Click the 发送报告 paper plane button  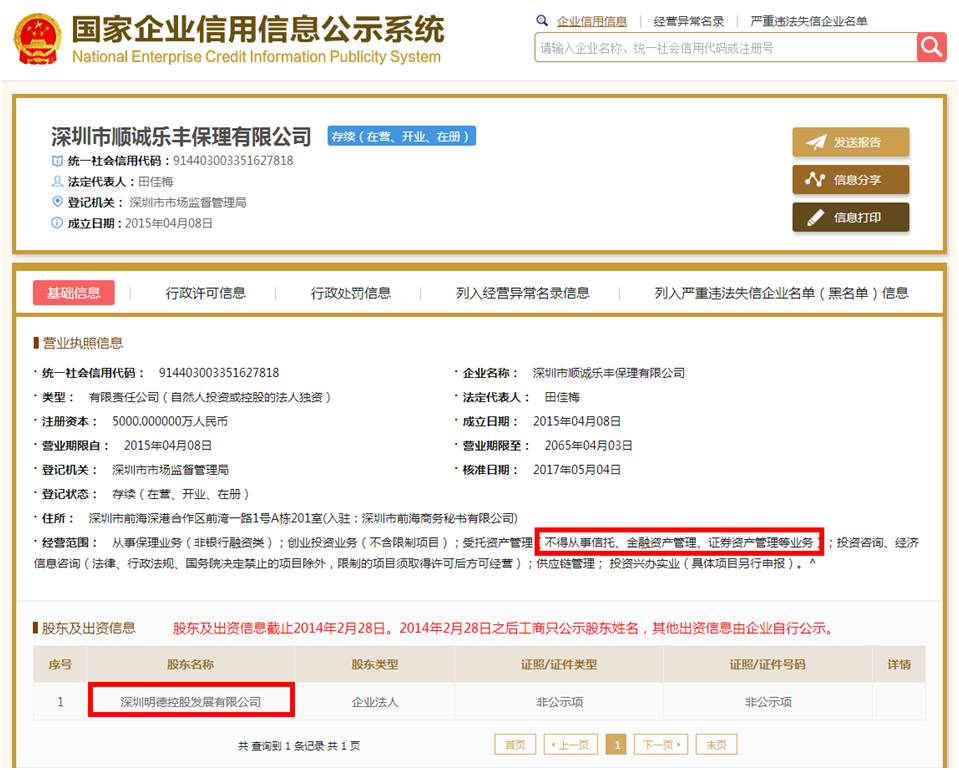tap(850, 142)
